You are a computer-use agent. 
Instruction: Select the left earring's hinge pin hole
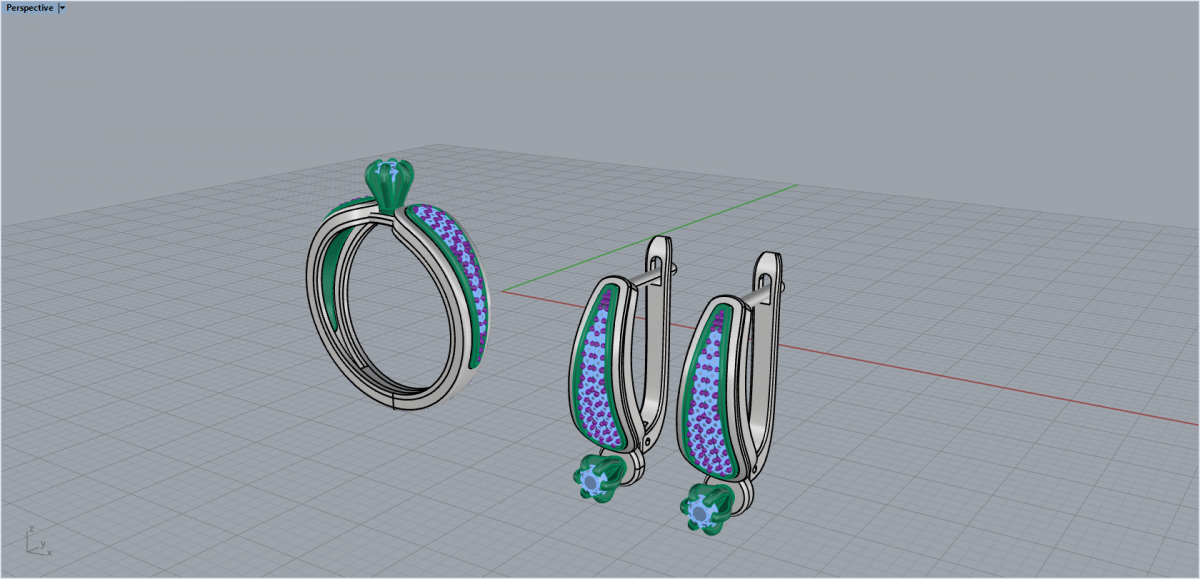point(649,438)
